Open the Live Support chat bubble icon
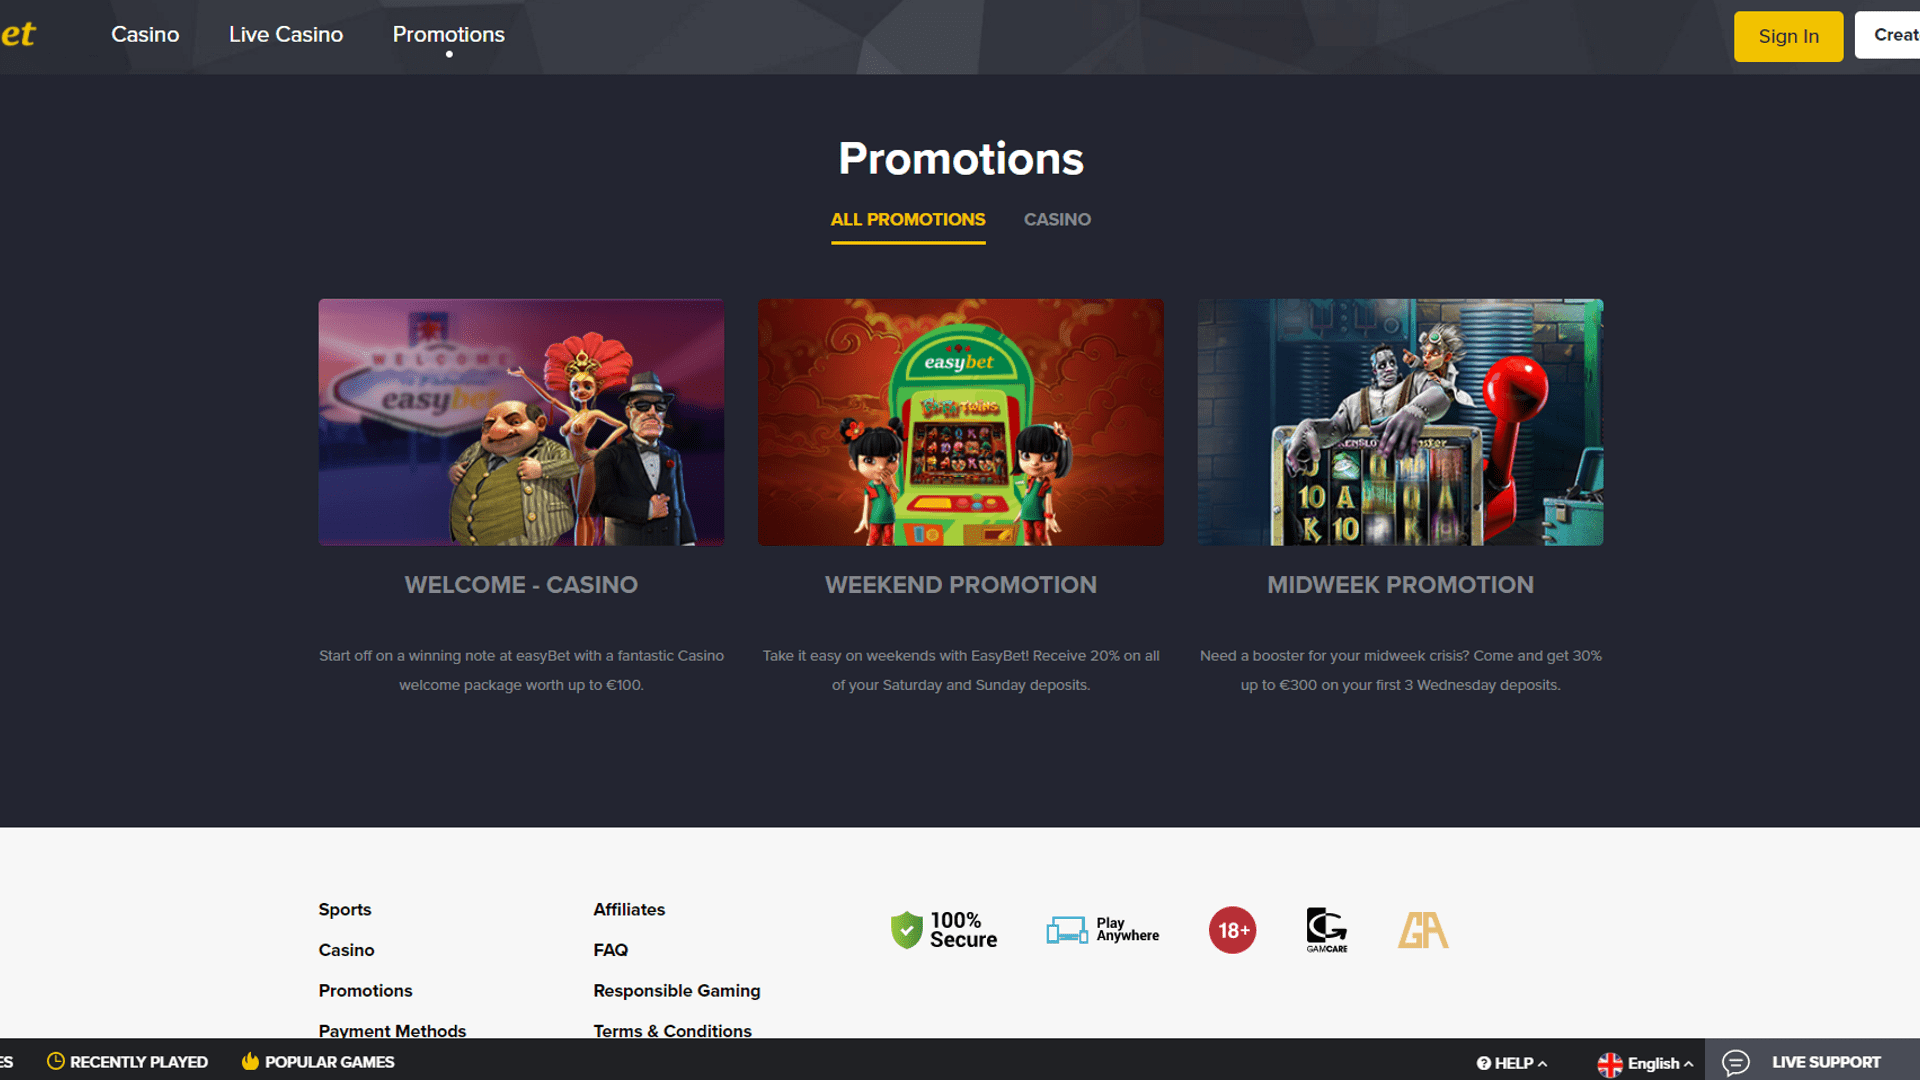1920x1080 pixels. pyautogui.click(x=1736, y=1062)
